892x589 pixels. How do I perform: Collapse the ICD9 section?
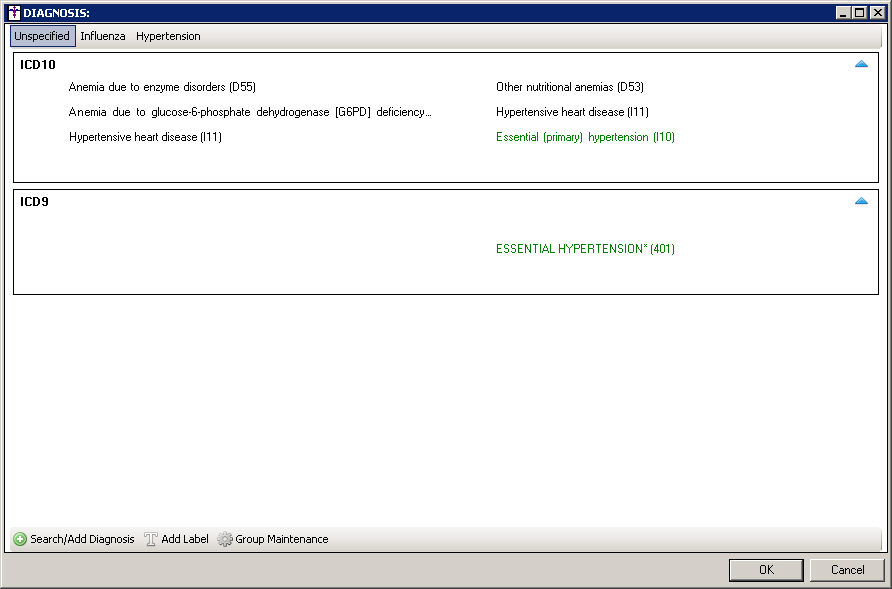click(861, 201)
